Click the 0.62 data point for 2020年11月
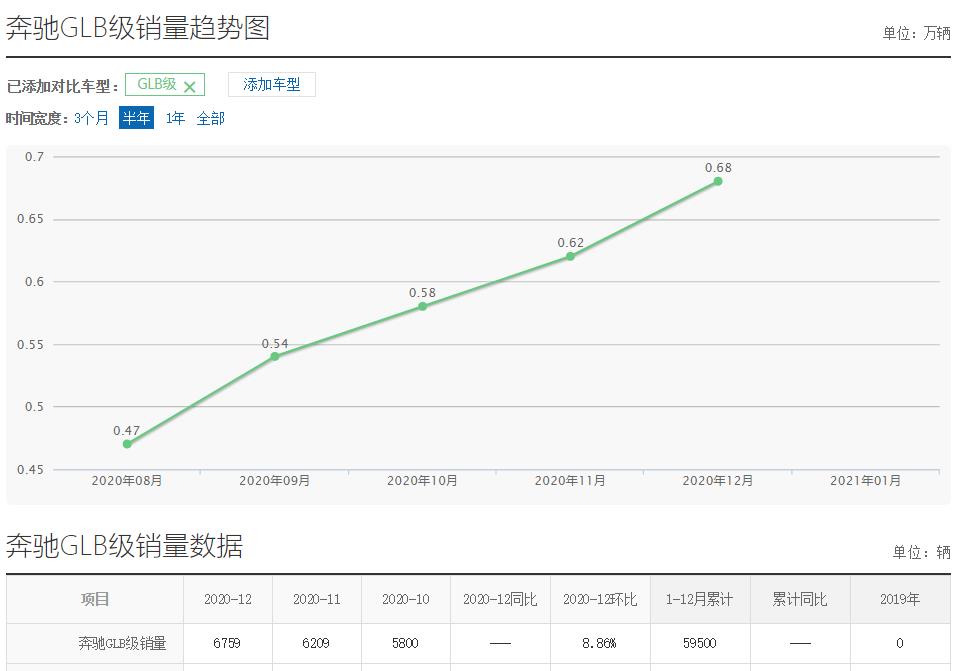The image size is (956, 671). (x=570, y=256)
